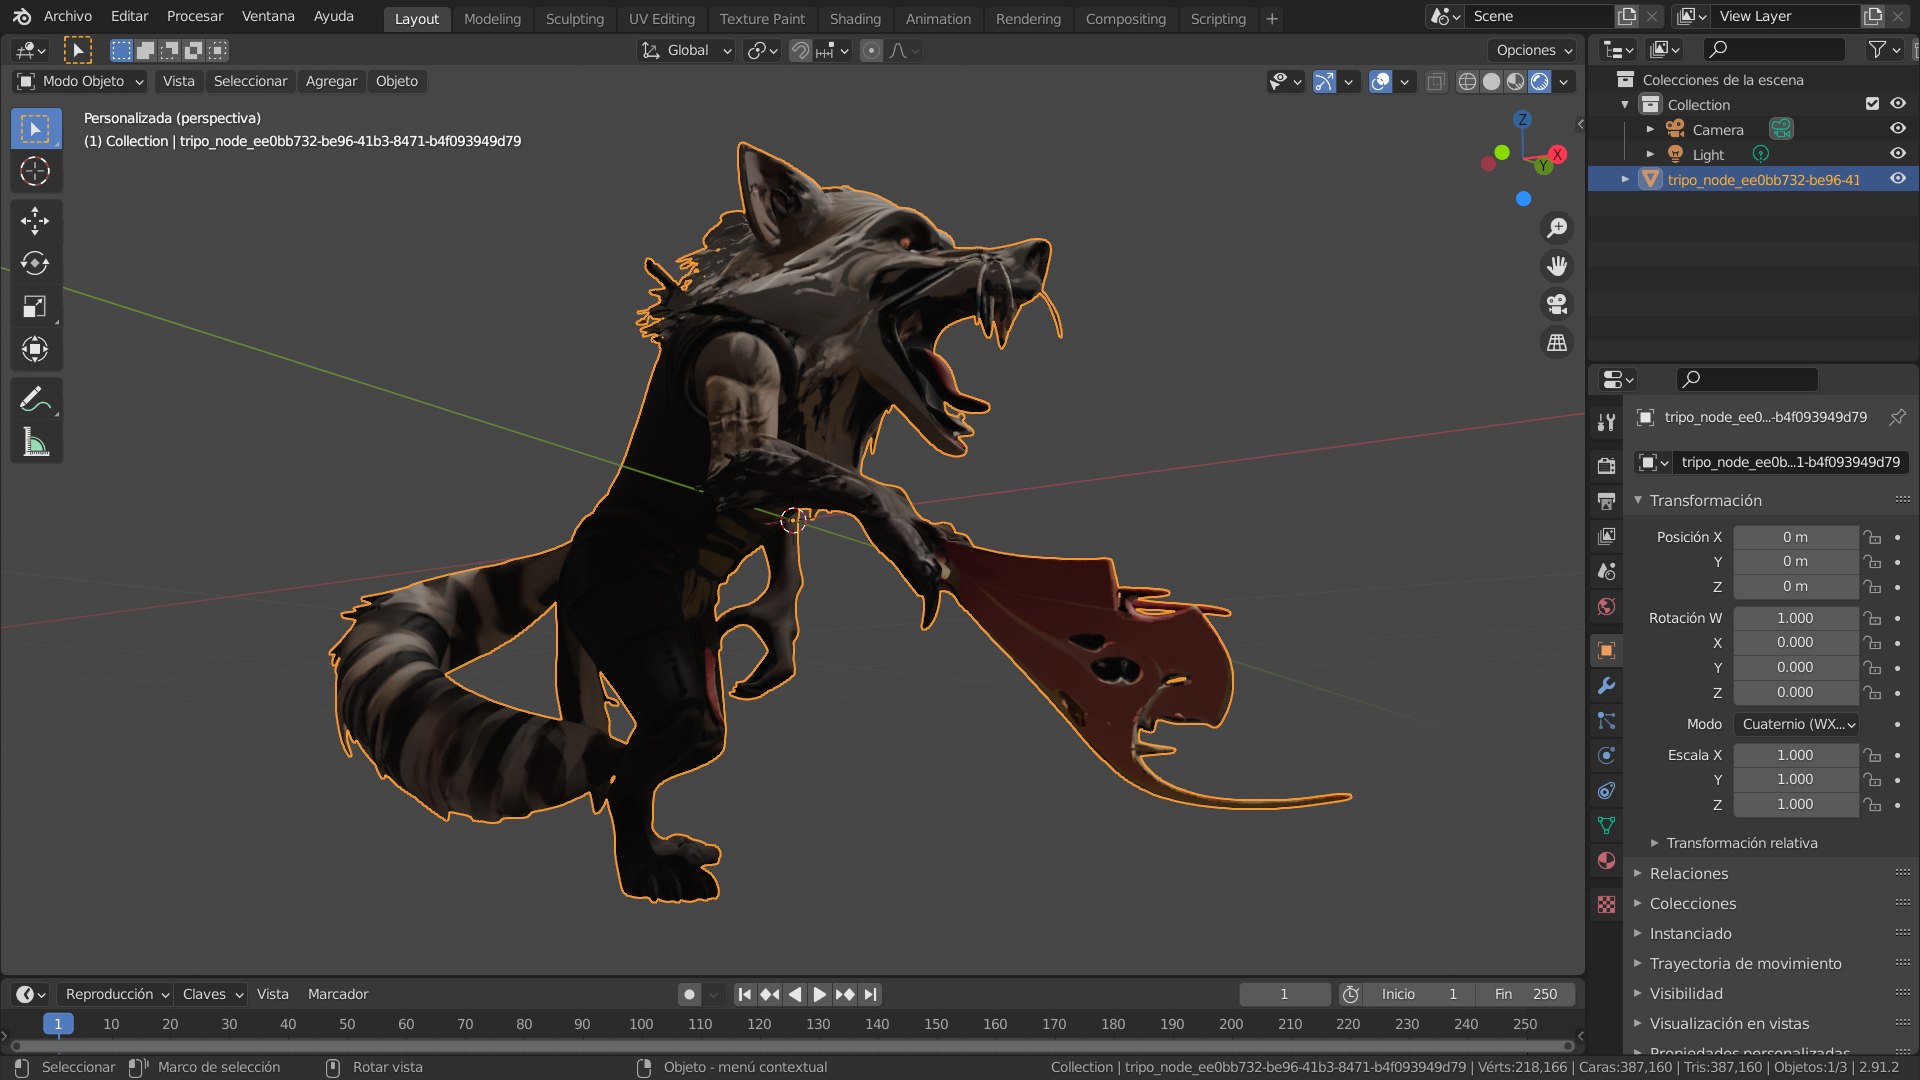Open the Material properties tab
Screen dimensions: 1920x1080
click(x=1606, y=861)
